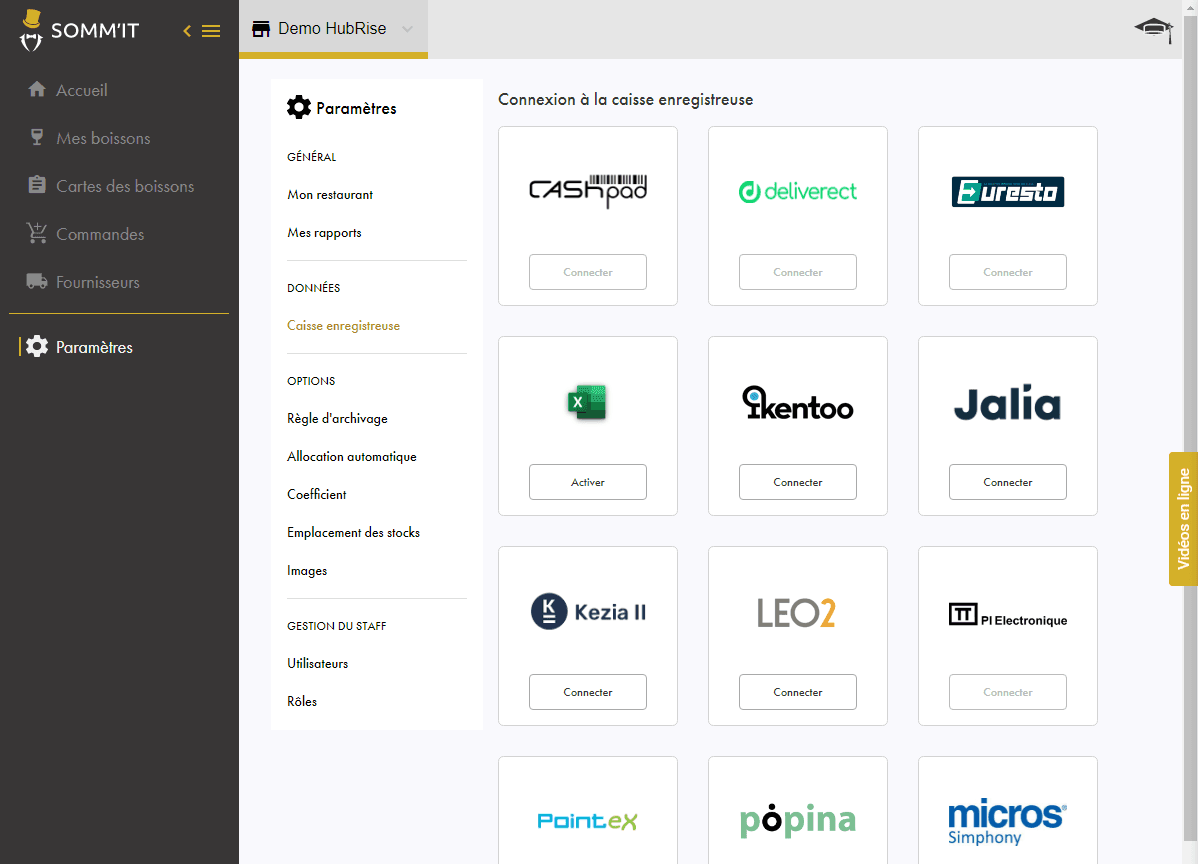
Task: Click the SOMM'IT top hat logo
Action: (x=31, y=31)
